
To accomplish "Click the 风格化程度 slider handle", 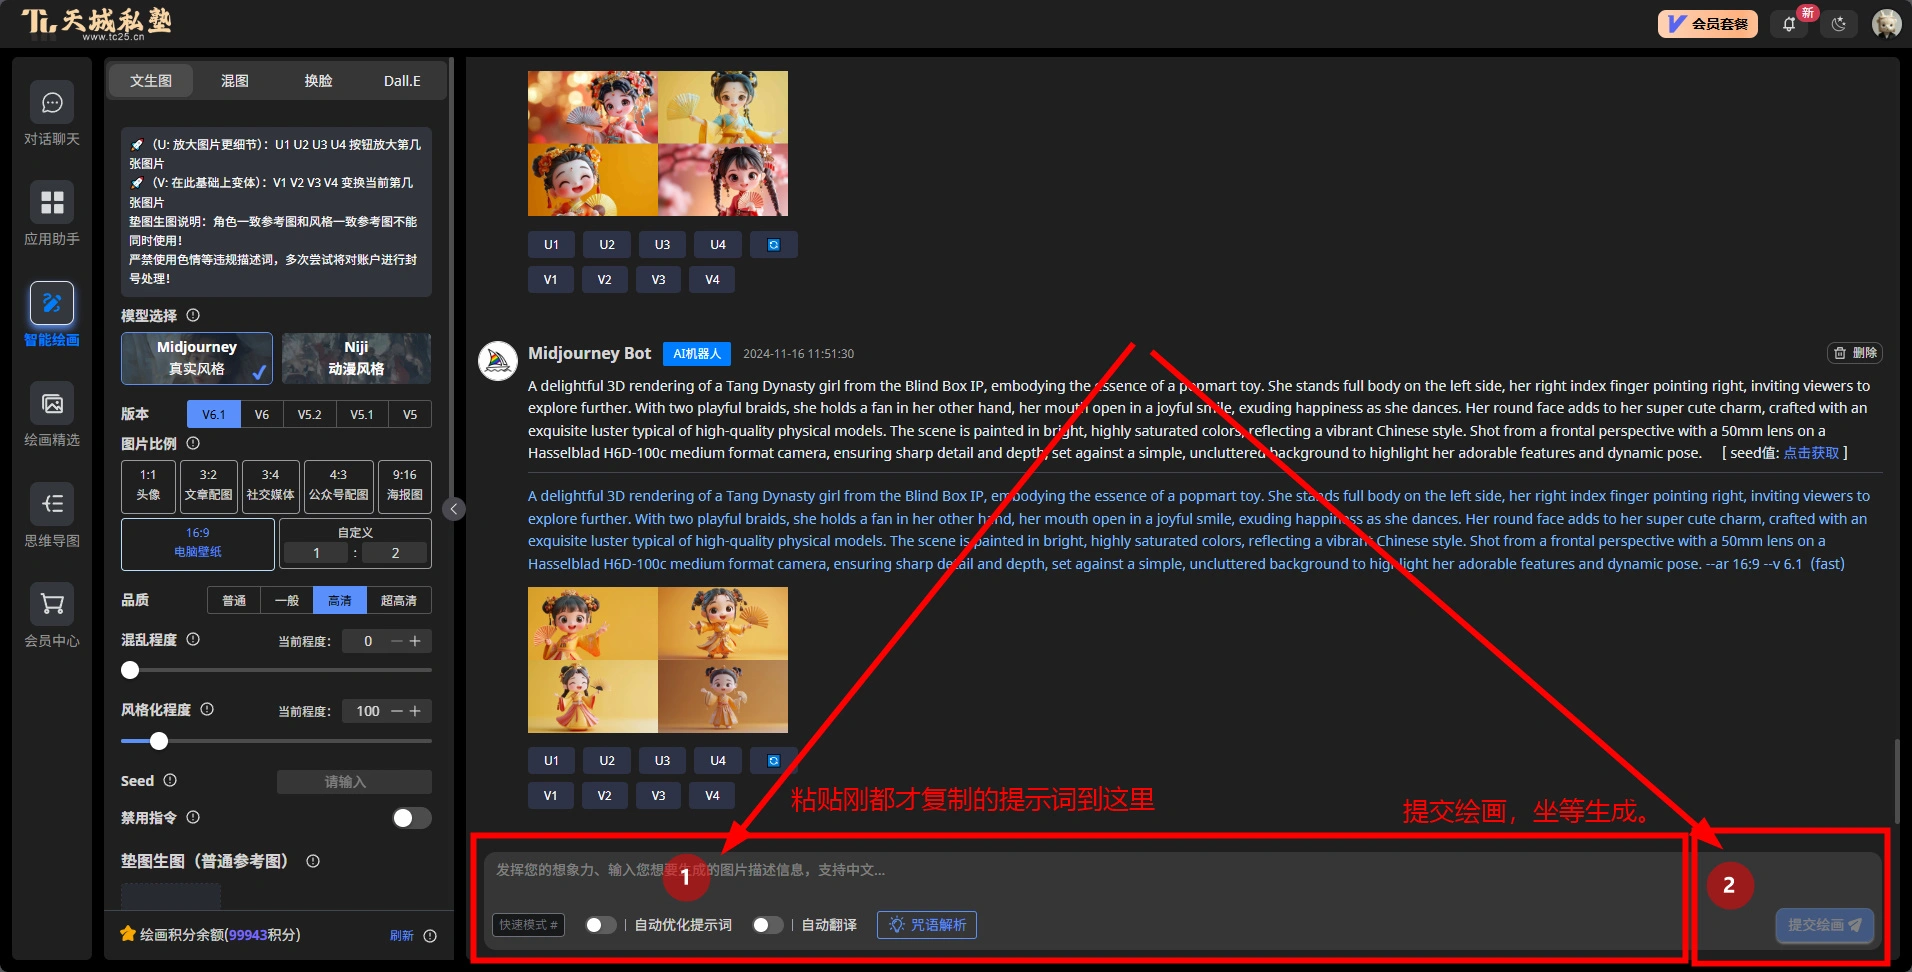I will [159, 741].
